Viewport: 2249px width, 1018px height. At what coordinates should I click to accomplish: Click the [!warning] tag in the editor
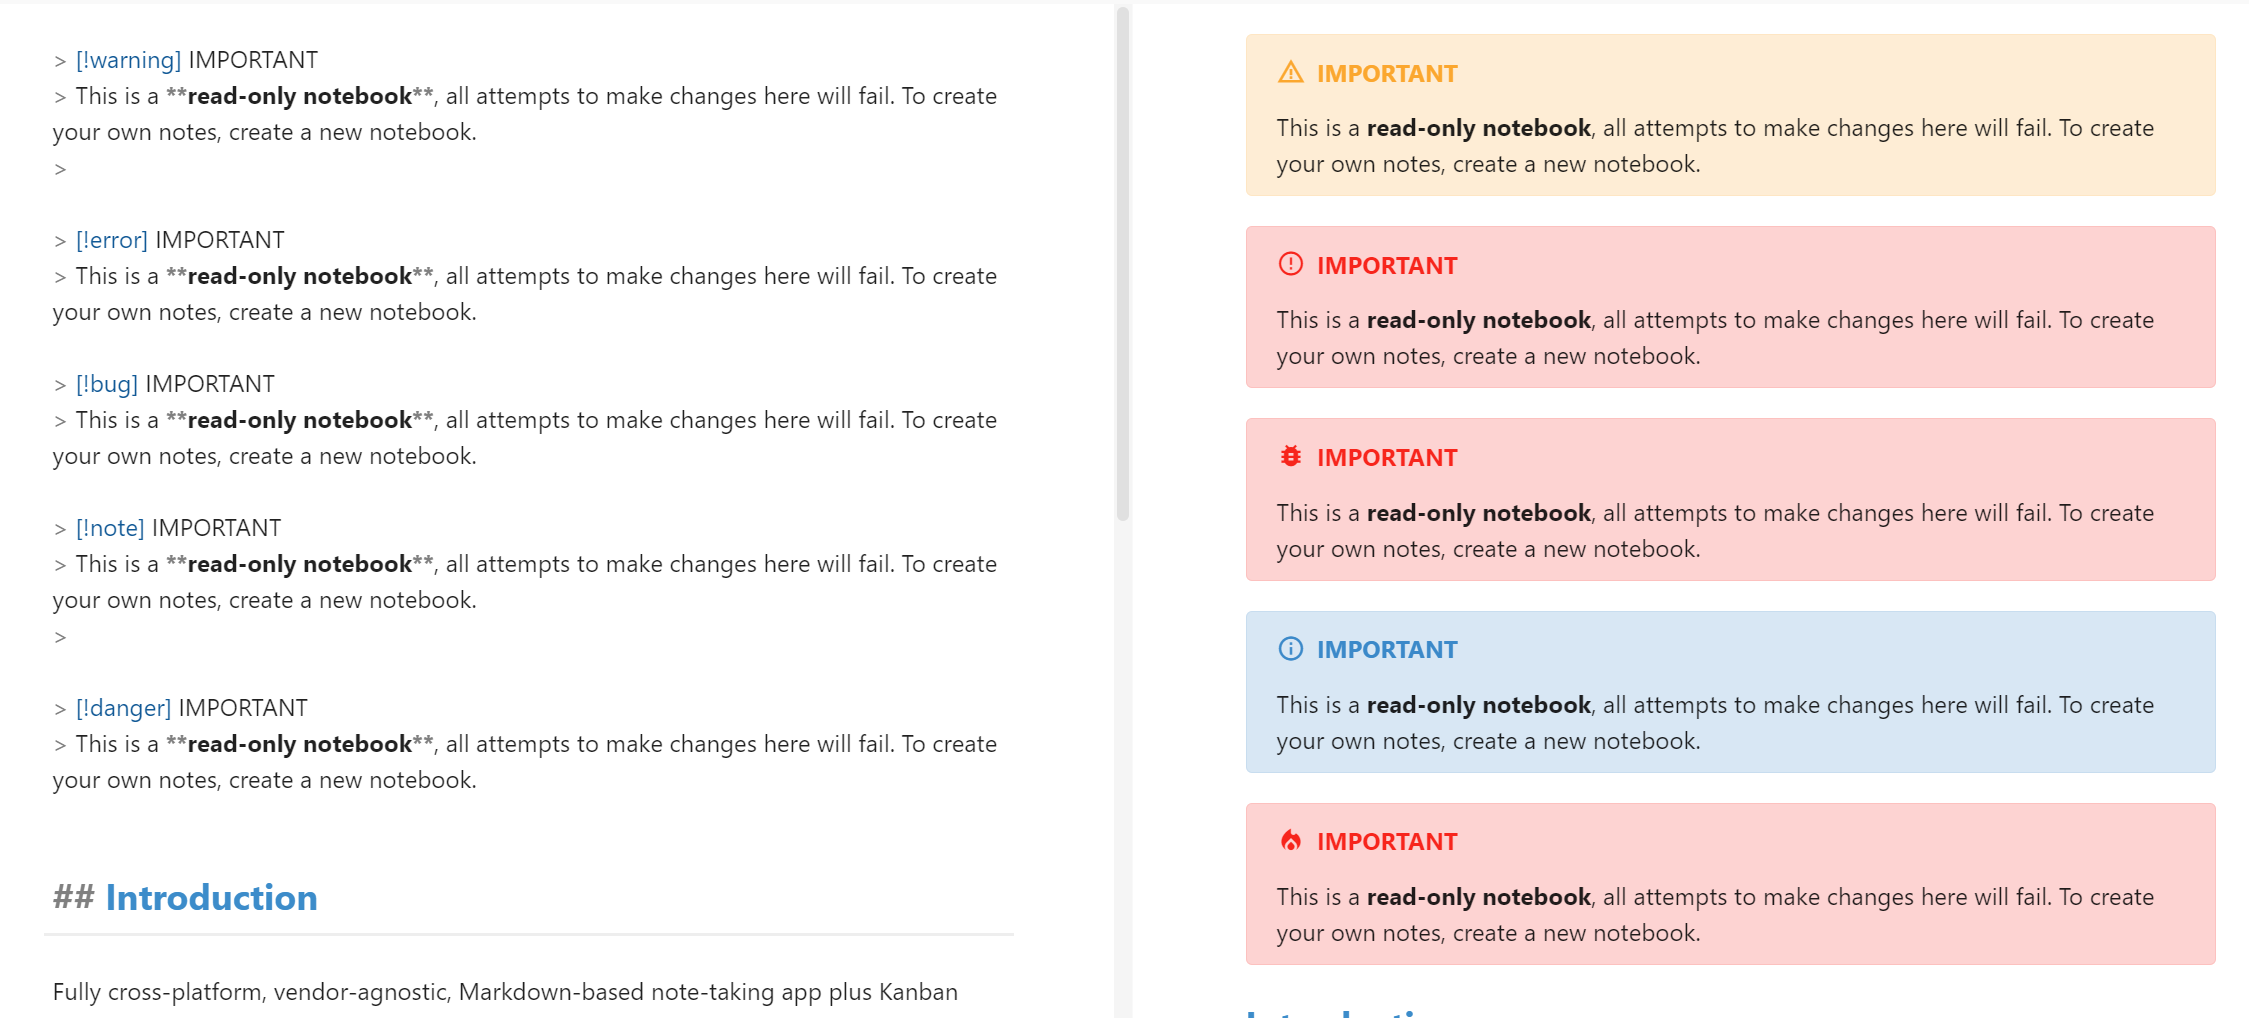point(129,60)
